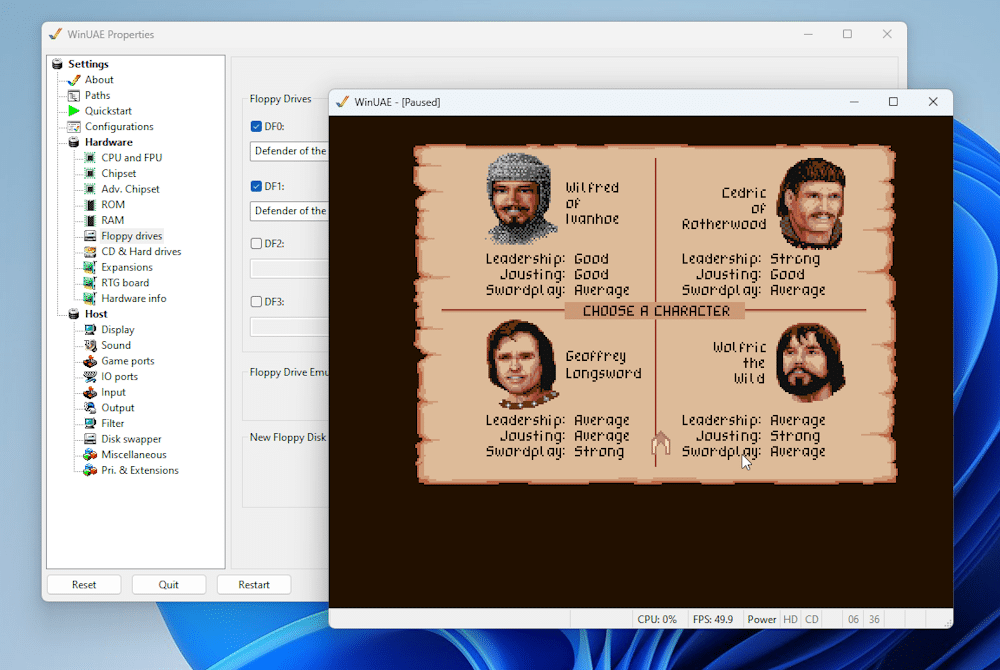Viewport: 1000px width, 670px height.
Task: Click the Display monitor icon
Action: (90, 330)
